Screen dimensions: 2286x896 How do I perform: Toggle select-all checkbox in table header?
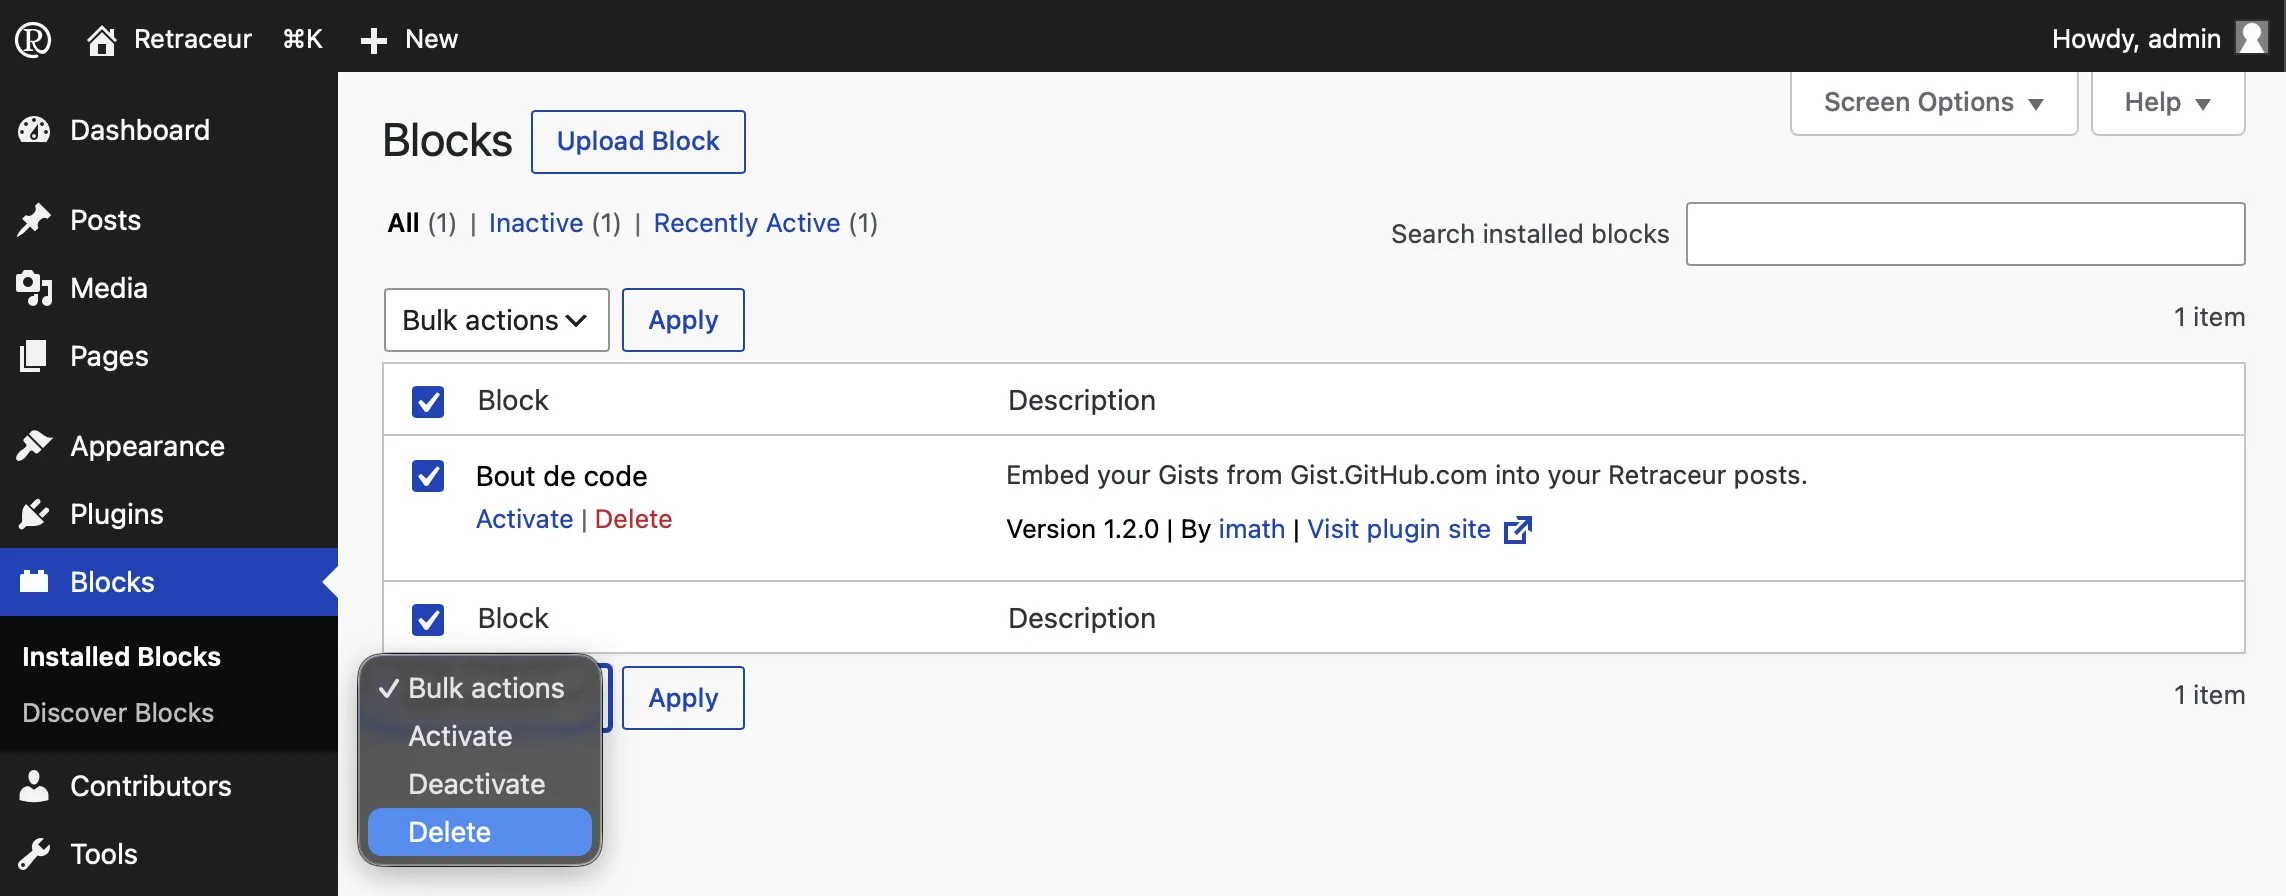[428, 401]
